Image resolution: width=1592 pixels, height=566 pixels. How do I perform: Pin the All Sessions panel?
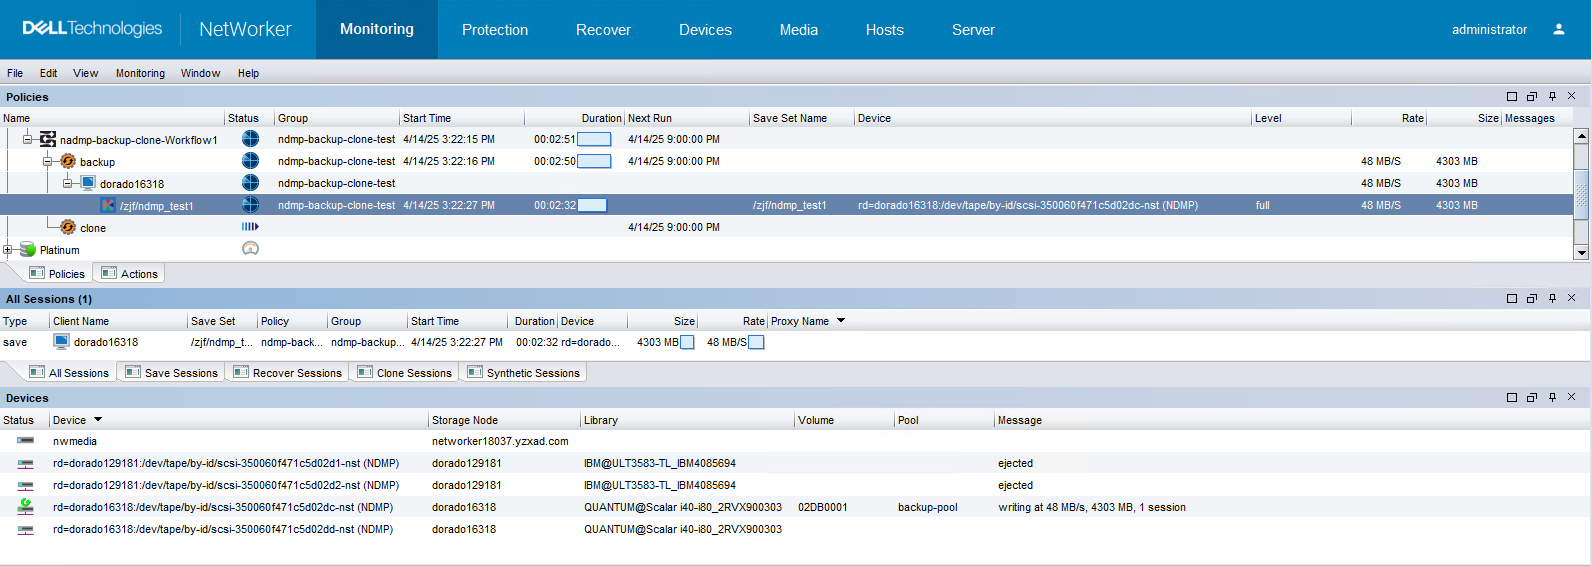click(1552, 298)
